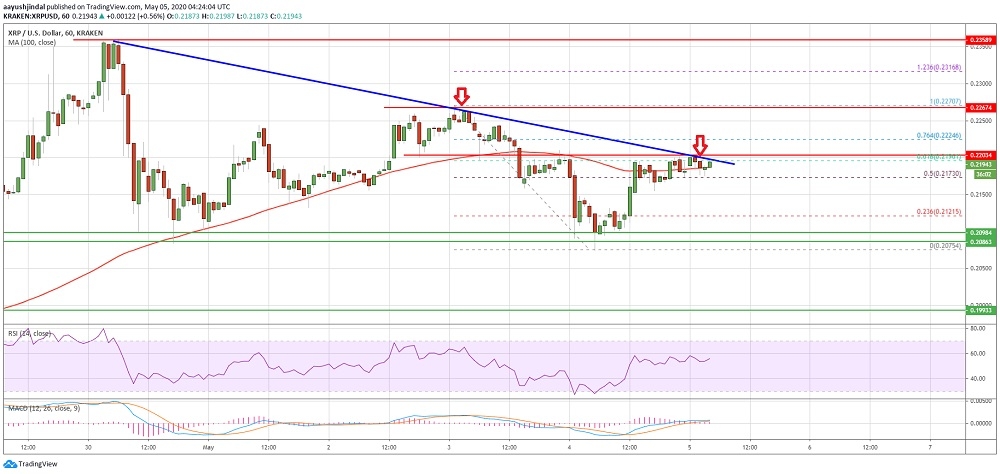This screenshot has height=474, width=1000.
Task: Select the 0.22674 red price label
Action: (981, 107)
